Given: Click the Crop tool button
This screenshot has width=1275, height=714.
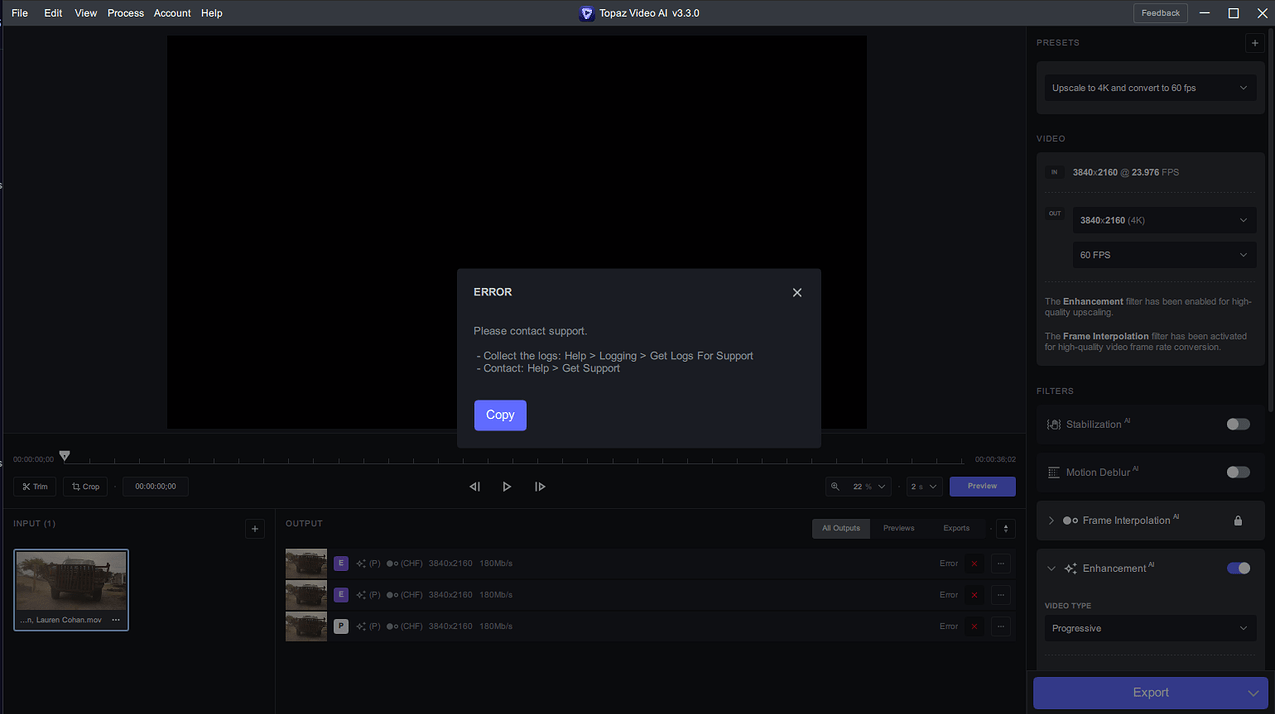Looking at the screenshot, I should point(85,487).
